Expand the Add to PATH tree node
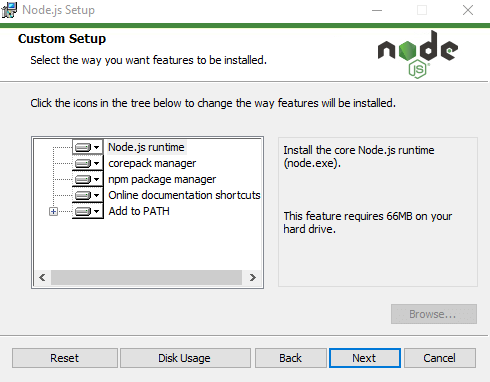 coord(53,211)
